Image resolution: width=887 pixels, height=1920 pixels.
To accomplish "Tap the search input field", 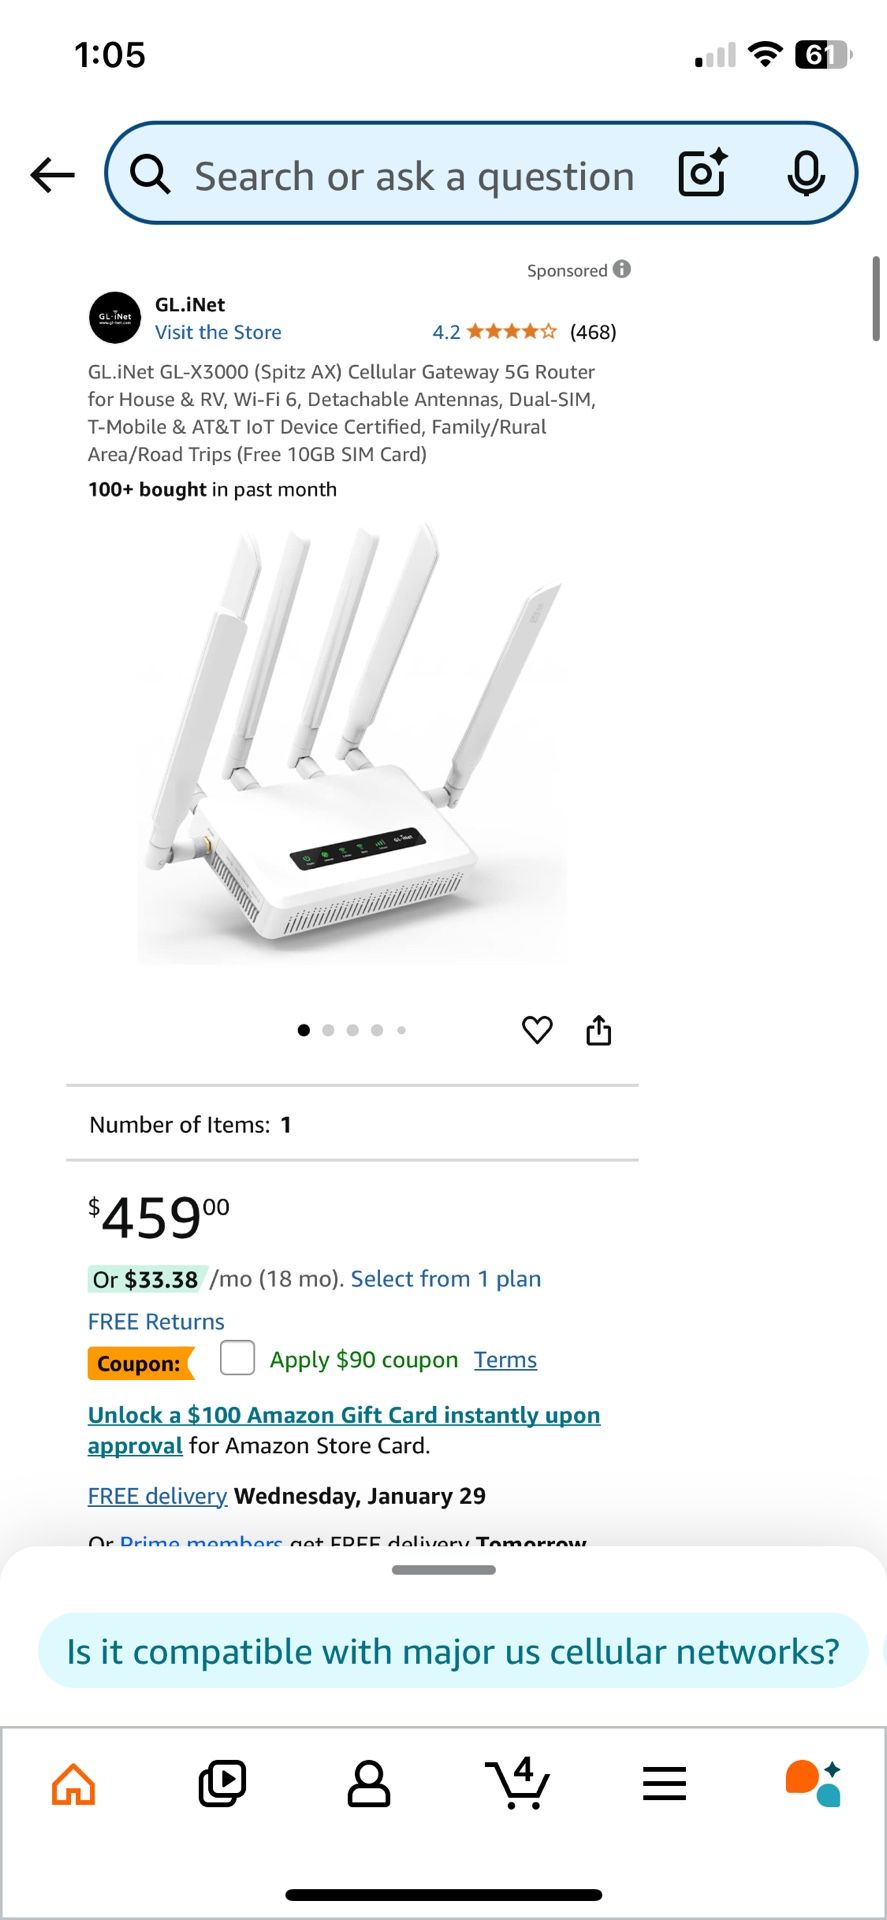I will click(x=414, y=176).
